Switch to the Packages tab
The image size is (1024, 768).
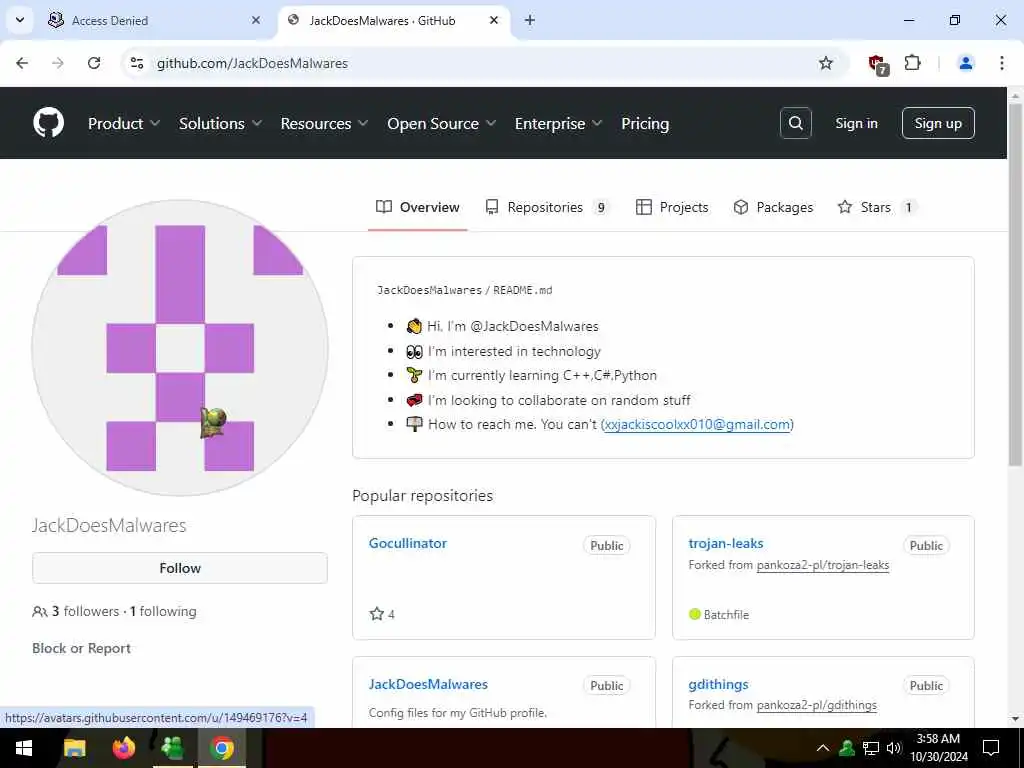pyautogui.click(x=773, y=207)
